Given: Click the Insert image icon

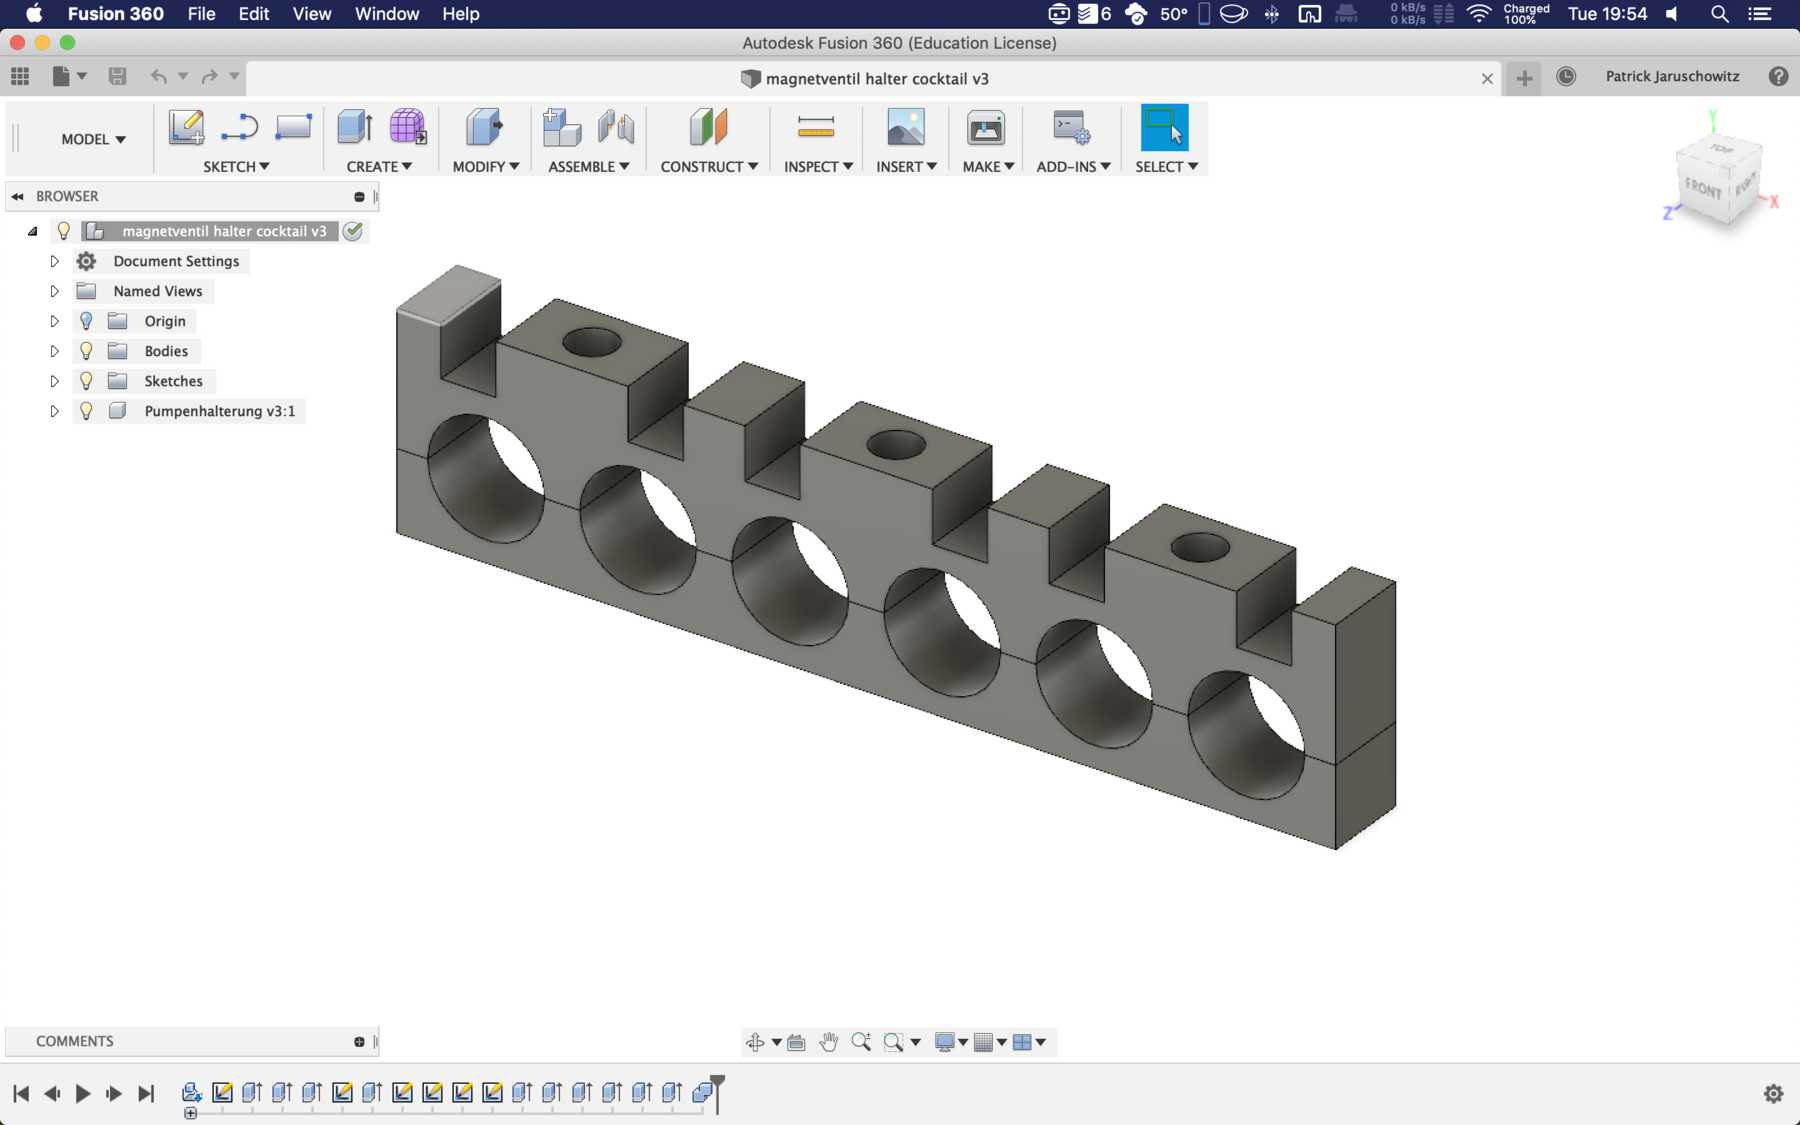Looking at the screenshot, I should click(x=906, y=128).
